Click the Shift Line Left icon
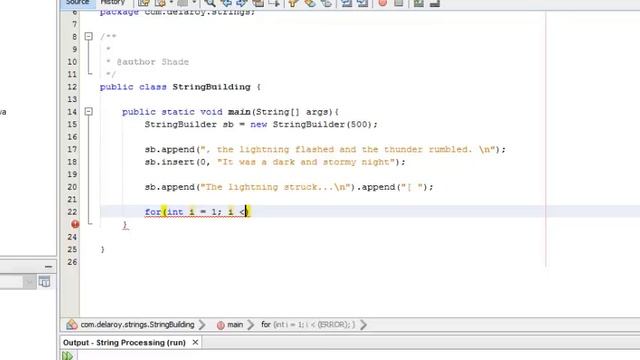 [347, 3]
